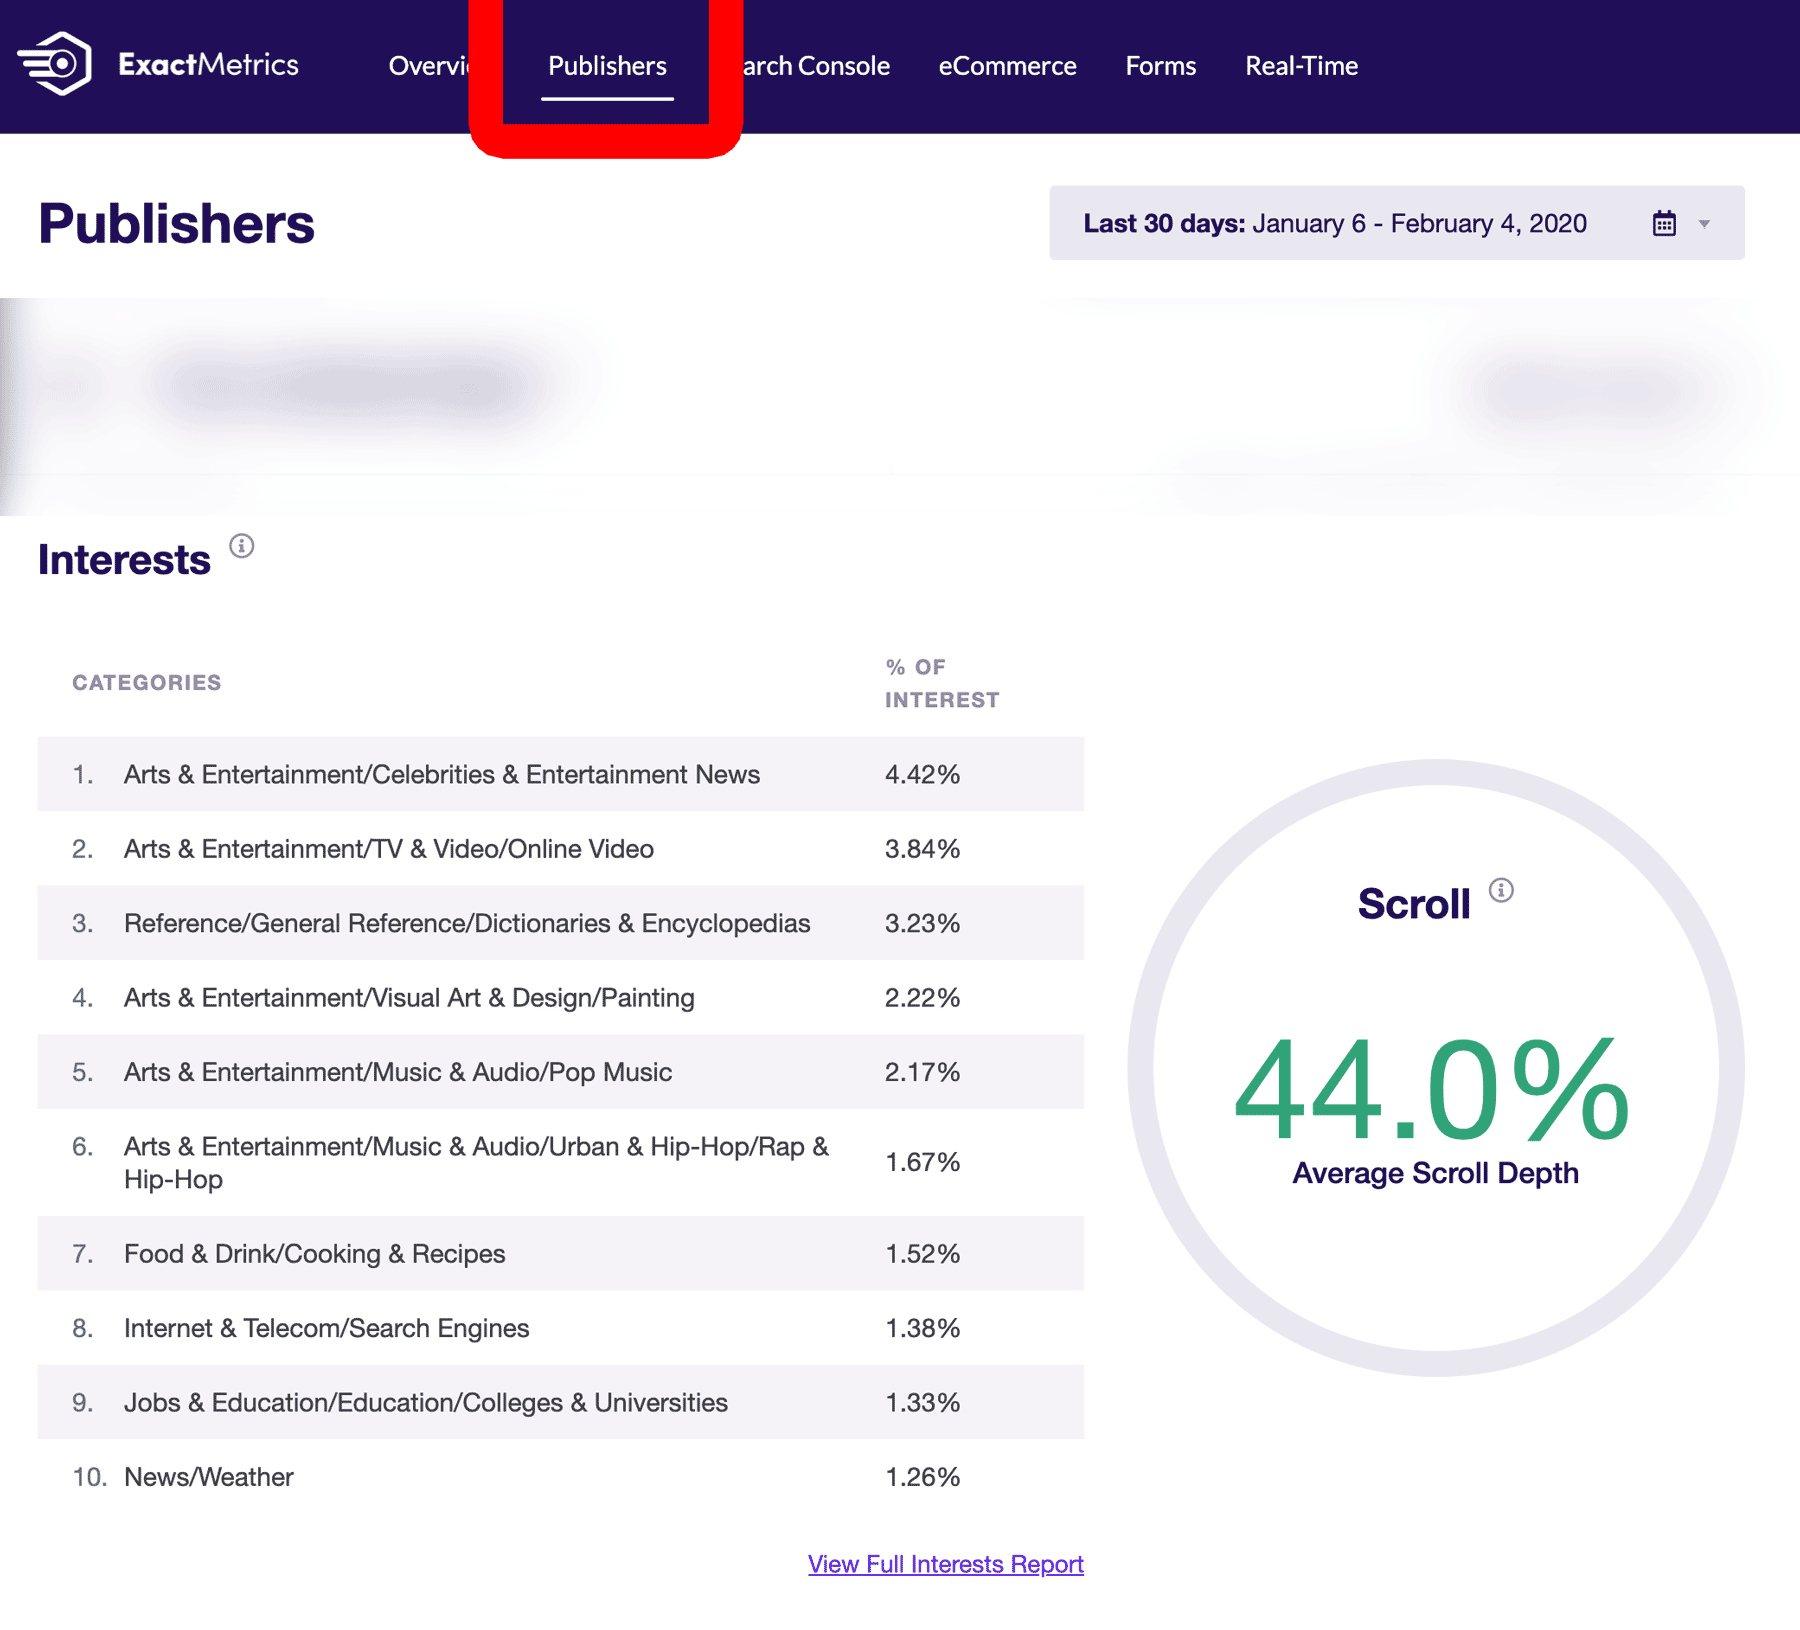The width and height of the screenshot is (1800, 1630).
Task: Select the Publishers tab
Action: pos(607,66)
